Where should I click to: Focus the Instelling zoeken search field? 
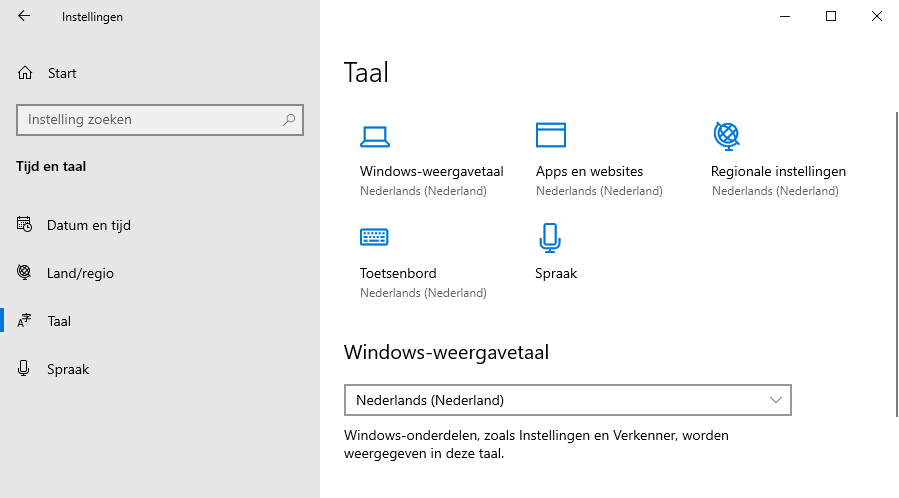pos(150,120)
